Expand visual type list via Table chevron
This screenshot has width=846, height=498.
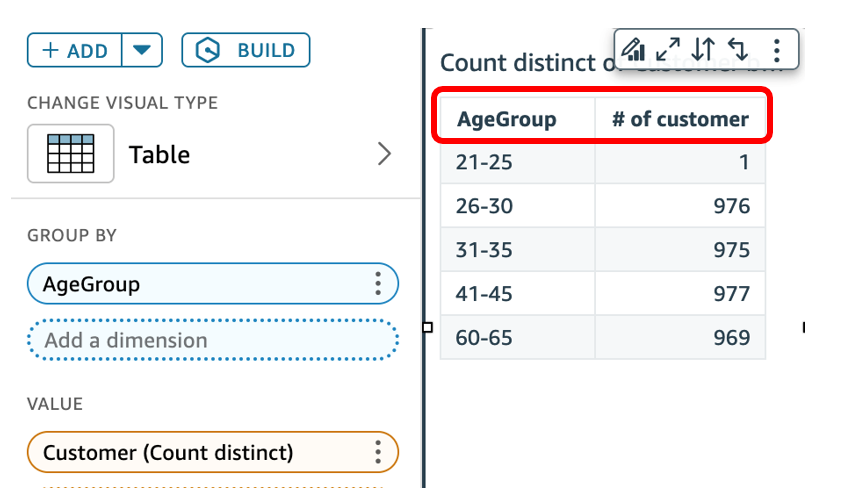[x=384, y=154]
